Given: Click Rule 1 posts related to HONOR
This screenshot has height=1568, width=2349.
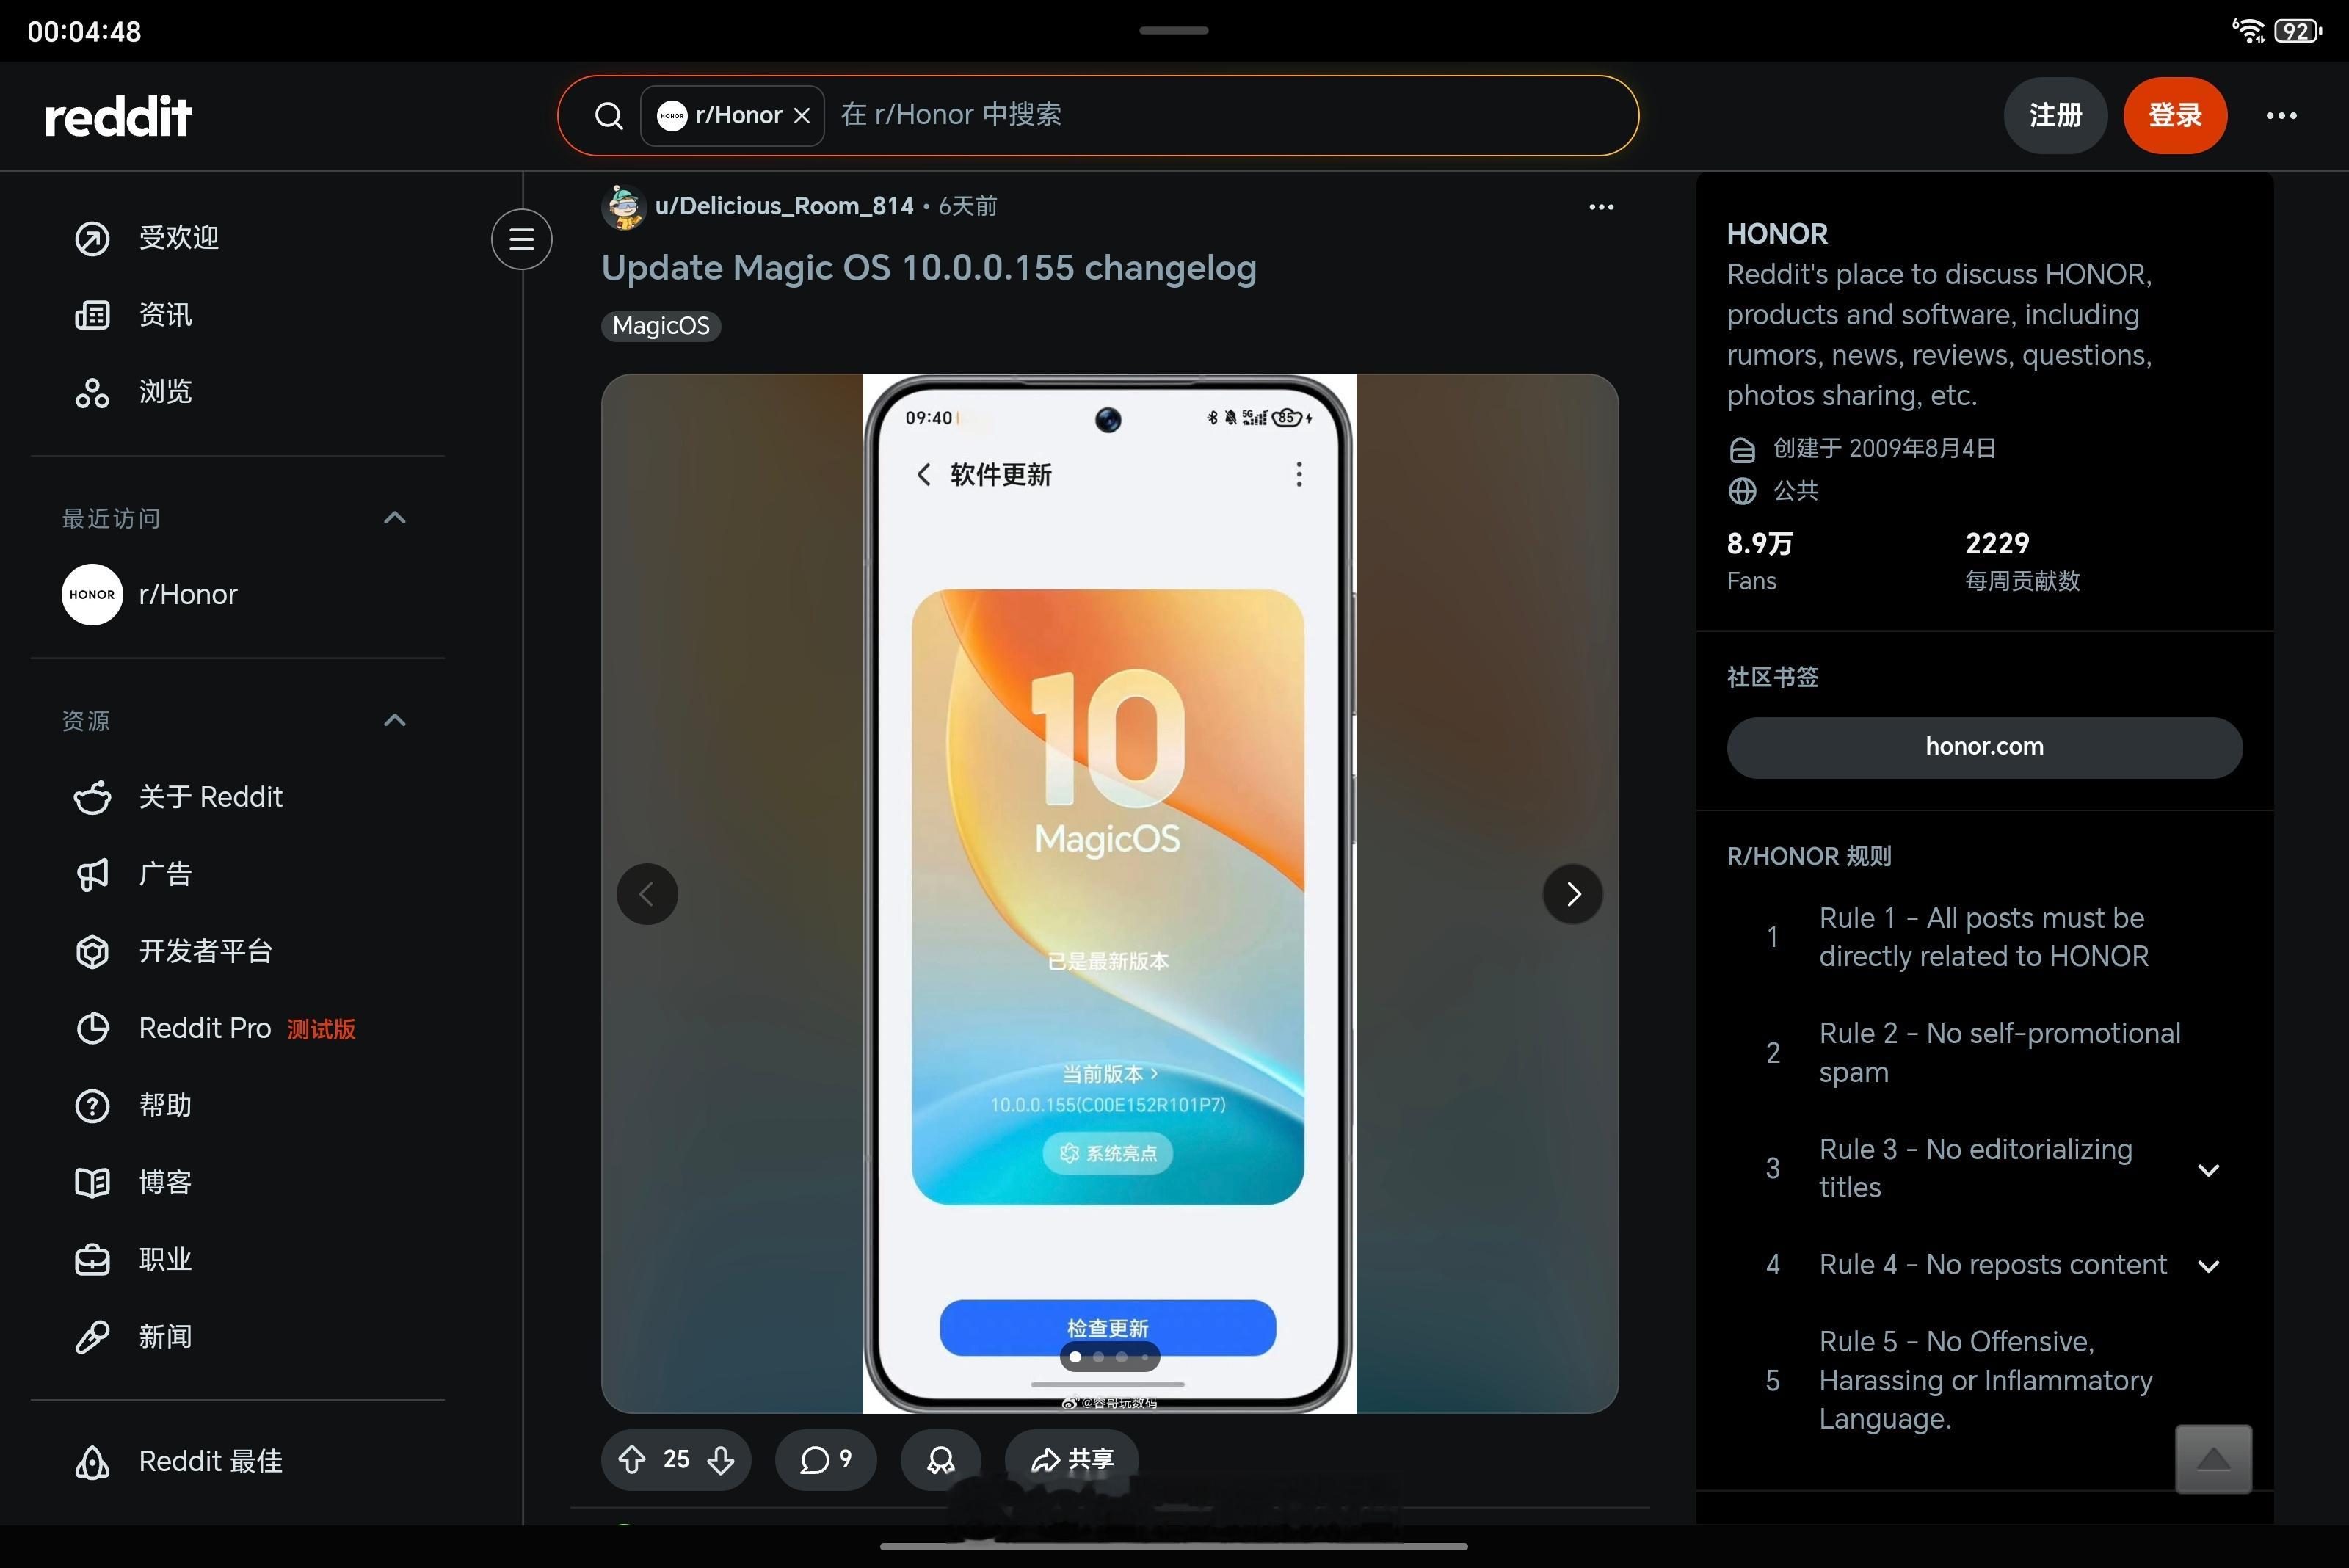Looking at the screenshot, I should pyautogui.click(x=1984, y=937).
